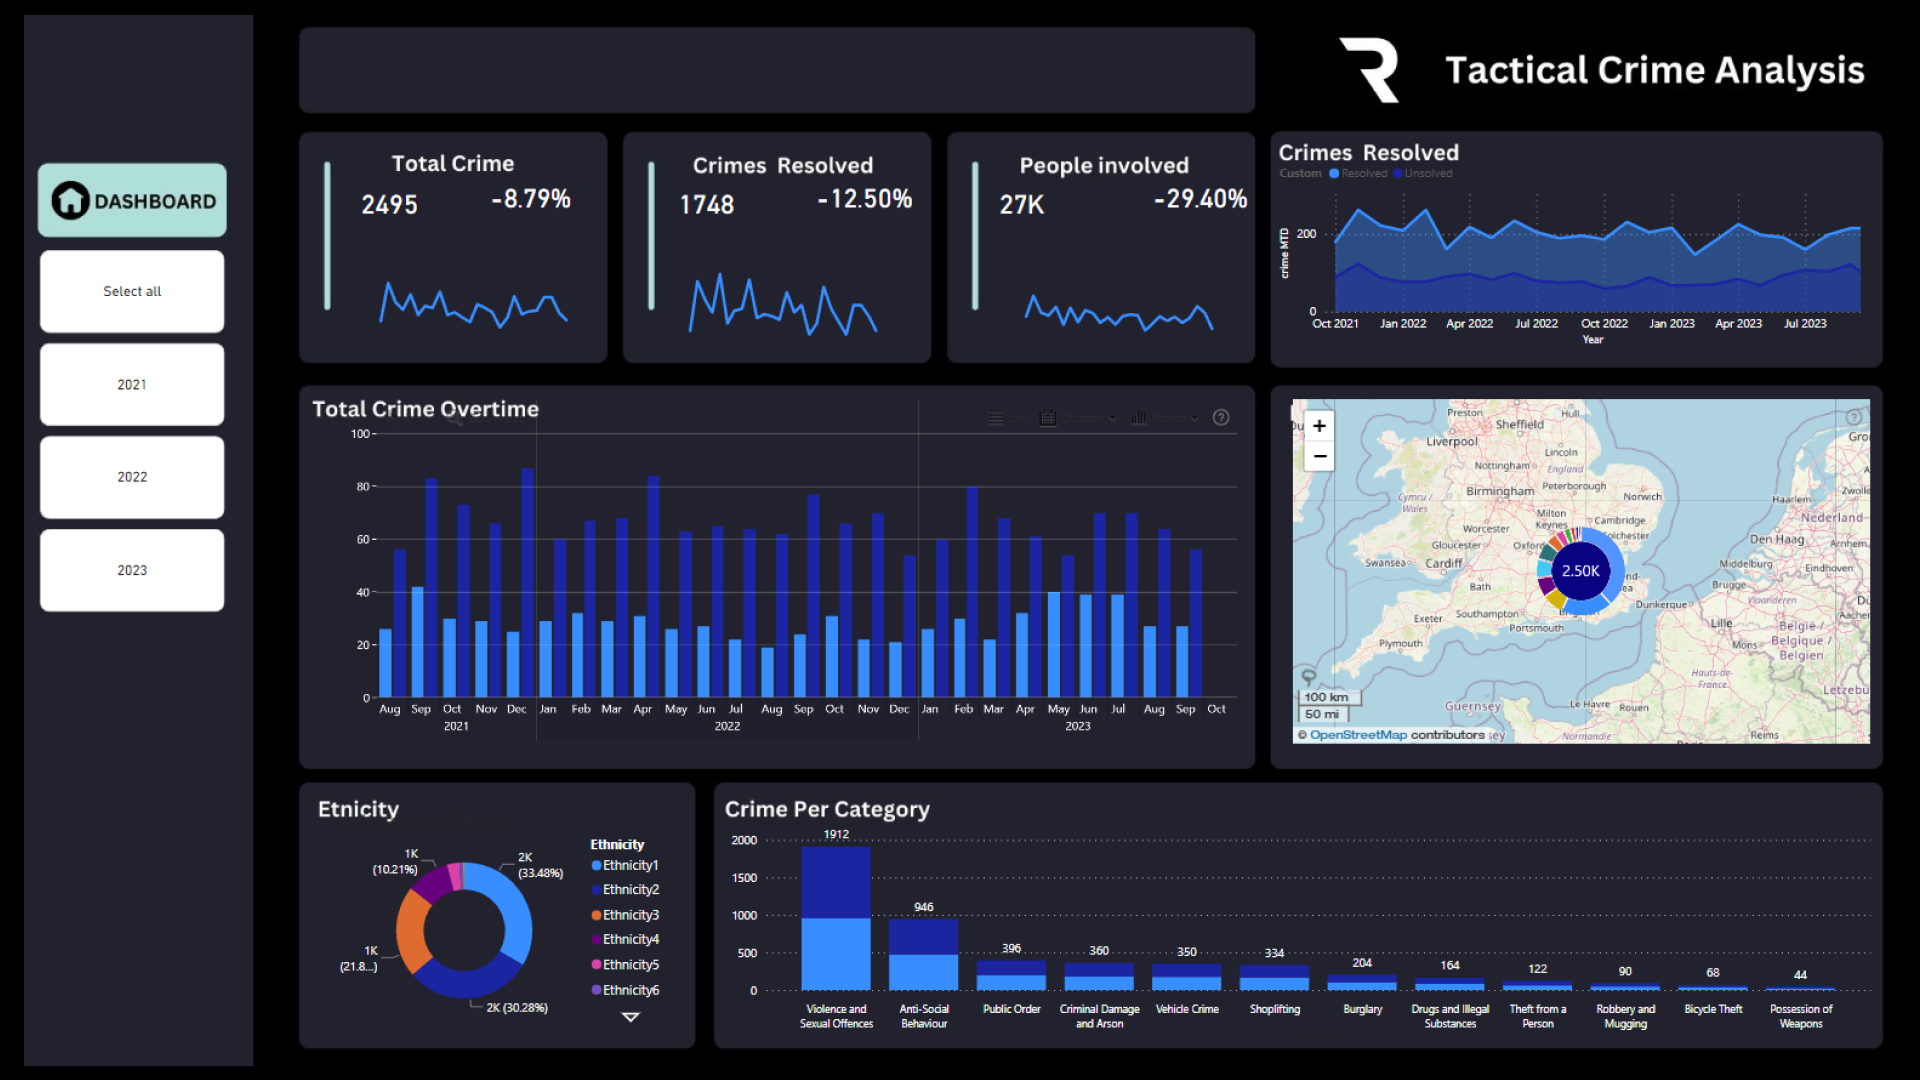Image resolution: width=1920 pixels, height=1080 pixels.
Task: Click the Total Crime value 2495
Action: pos(390,205)
